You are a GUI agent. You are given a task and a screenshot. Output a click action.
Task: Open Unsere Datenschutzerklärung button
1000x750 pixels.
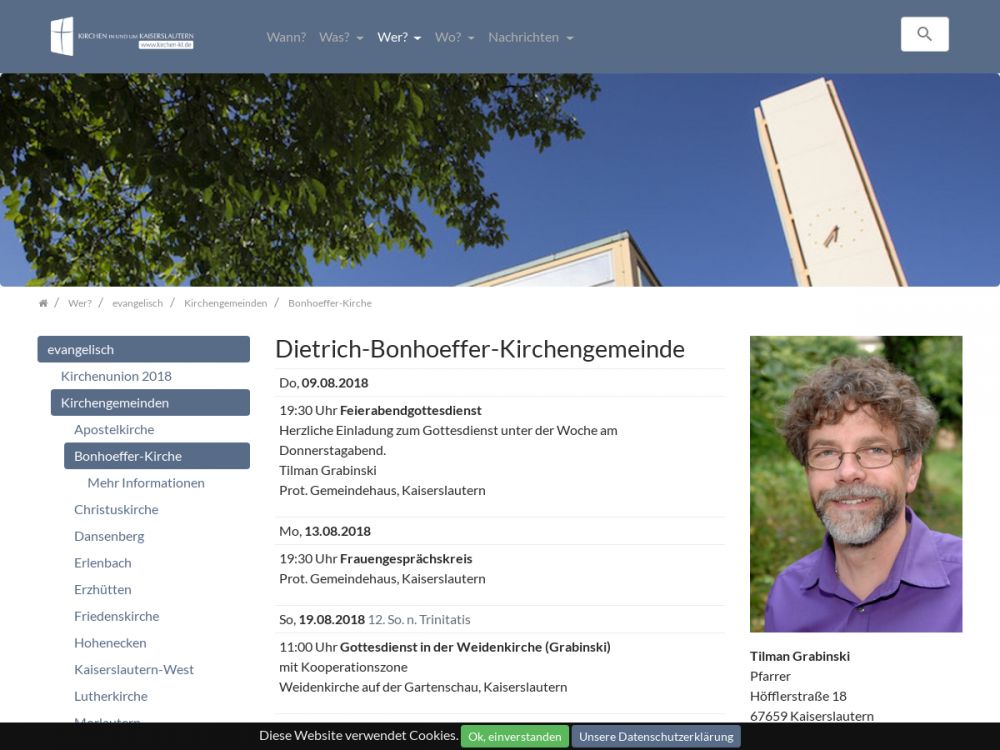click(x=656, y=737)
